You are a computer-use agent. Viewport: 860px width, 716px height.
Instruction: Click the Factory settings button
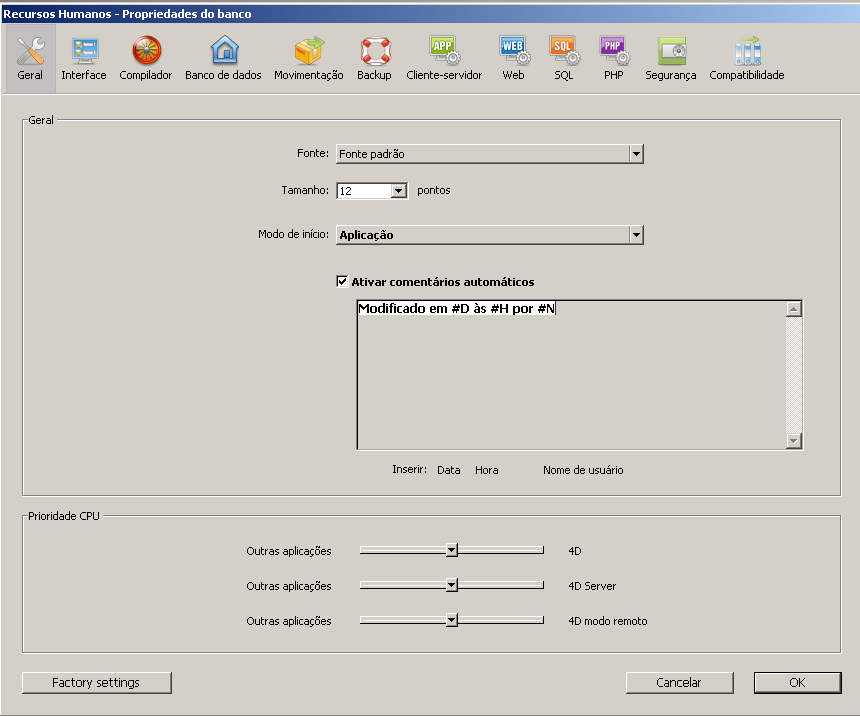point(97,683)
